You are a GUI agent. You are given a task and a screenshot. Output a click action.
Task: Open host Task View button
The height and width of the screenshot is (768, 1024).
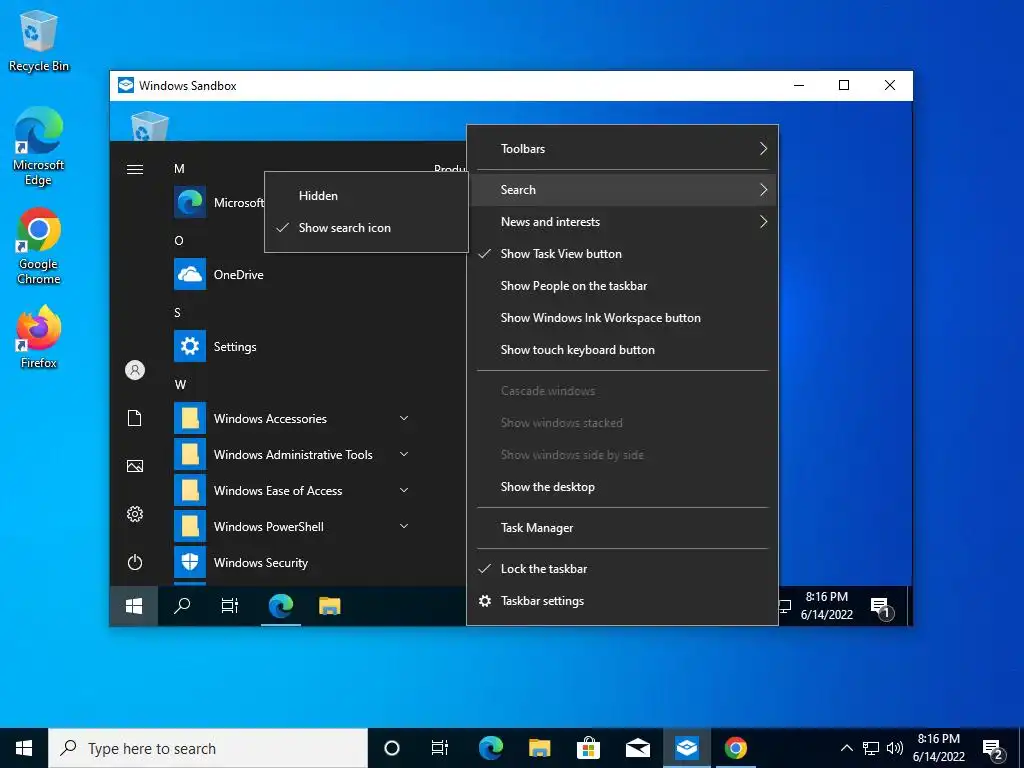coord(440,748)
